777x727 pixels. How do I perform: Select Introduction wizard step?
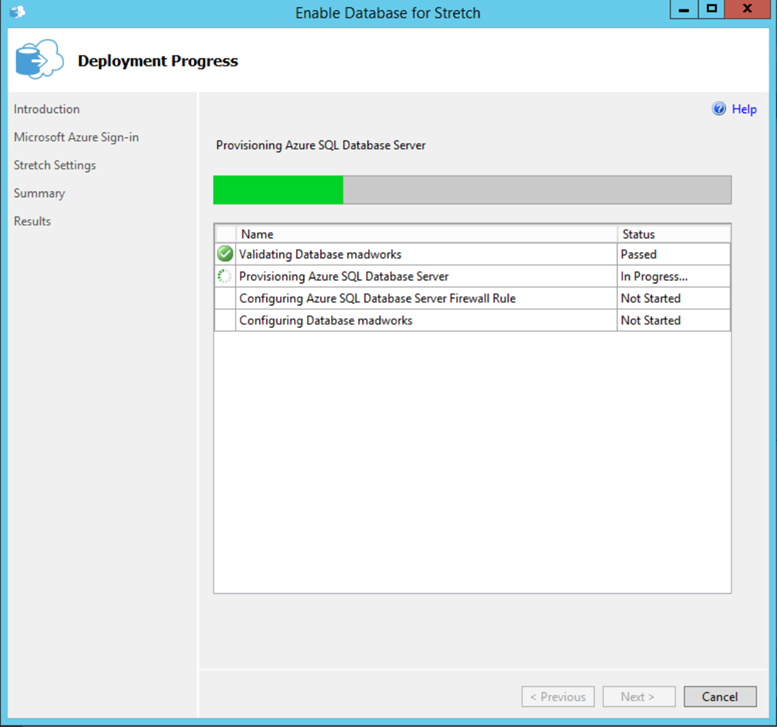click(x=47, y=109)
